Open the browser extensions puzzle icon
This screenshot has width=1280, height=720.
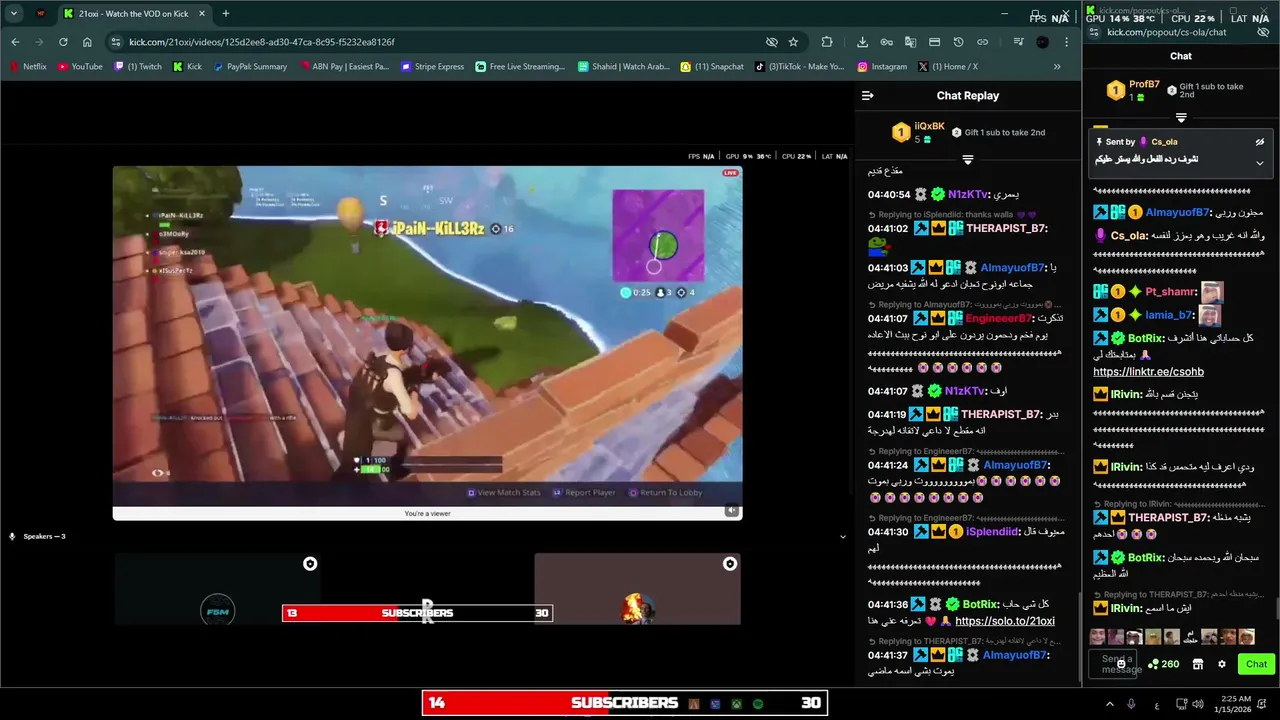point(827,42)
